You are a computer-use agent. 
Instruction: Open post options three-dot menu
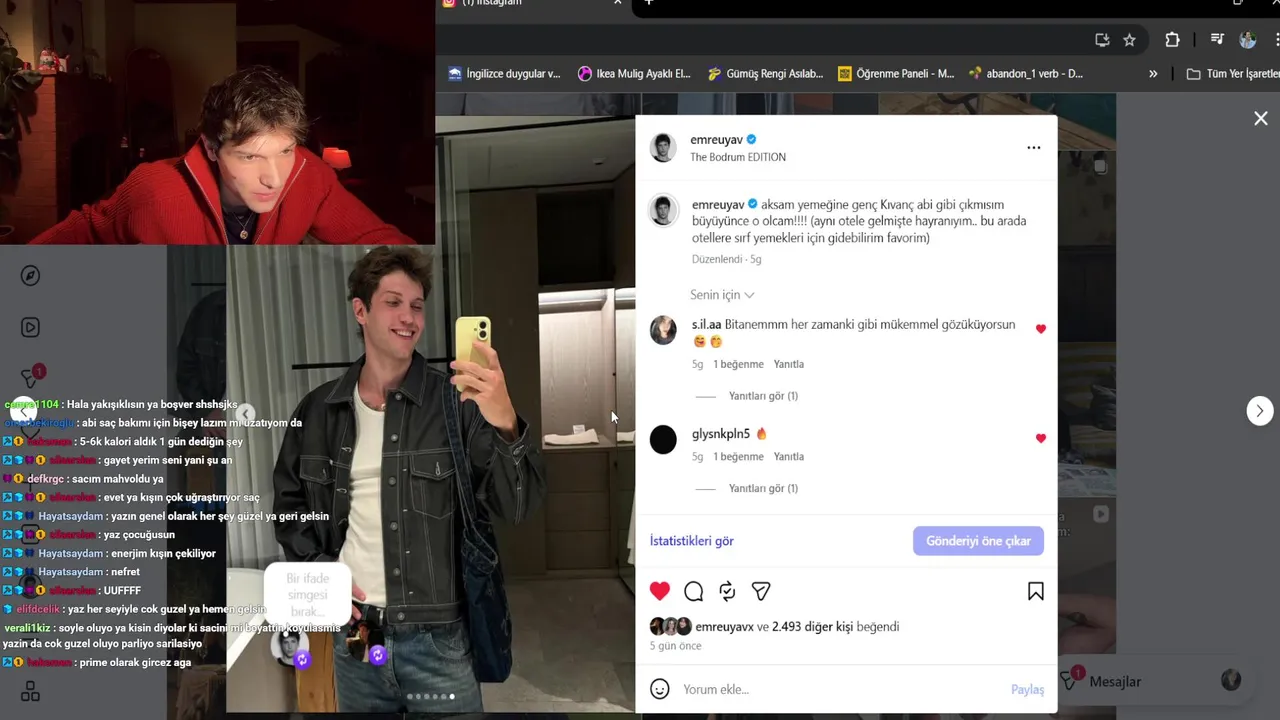tap(1034, 148)
